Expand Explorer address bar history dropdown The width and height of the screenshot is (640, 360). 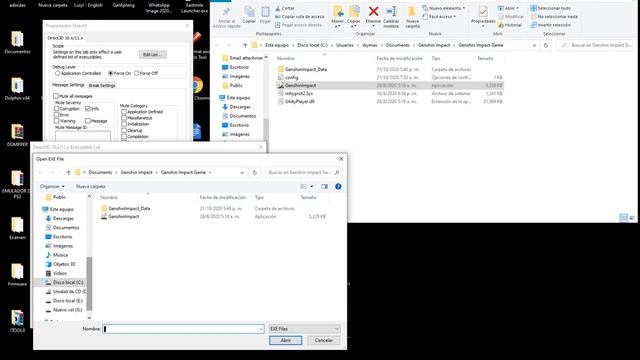click(x=534, y=45)
